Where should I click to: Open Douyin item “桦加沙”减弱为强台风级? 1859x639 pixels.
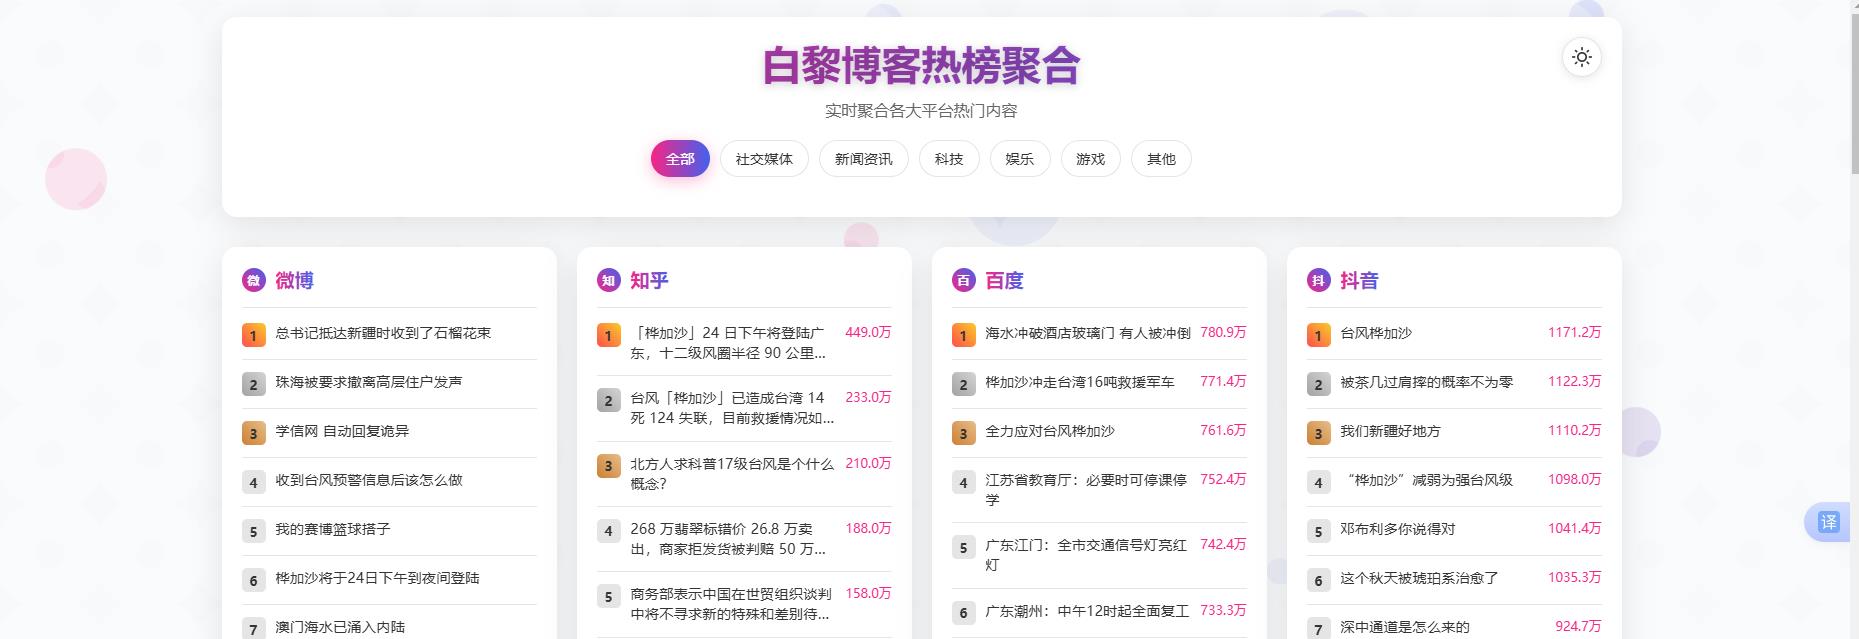coord(1427,480)
